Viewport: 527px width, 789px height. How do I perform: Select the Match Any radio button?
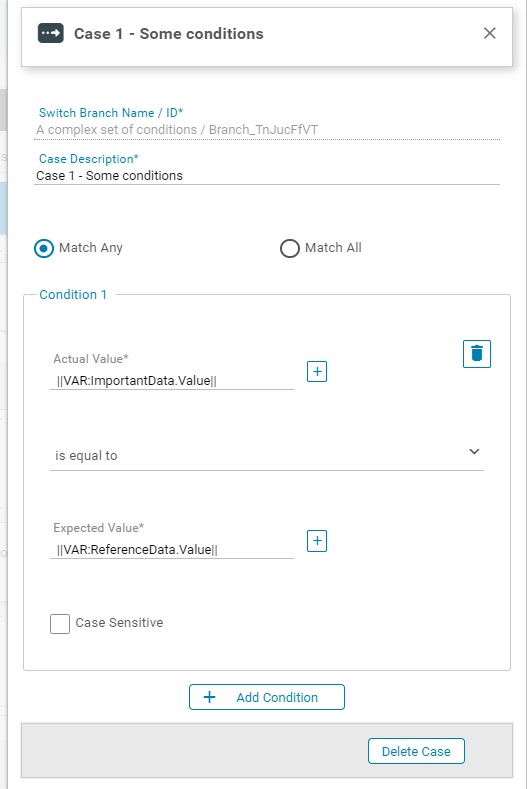(x=44, y=248)
